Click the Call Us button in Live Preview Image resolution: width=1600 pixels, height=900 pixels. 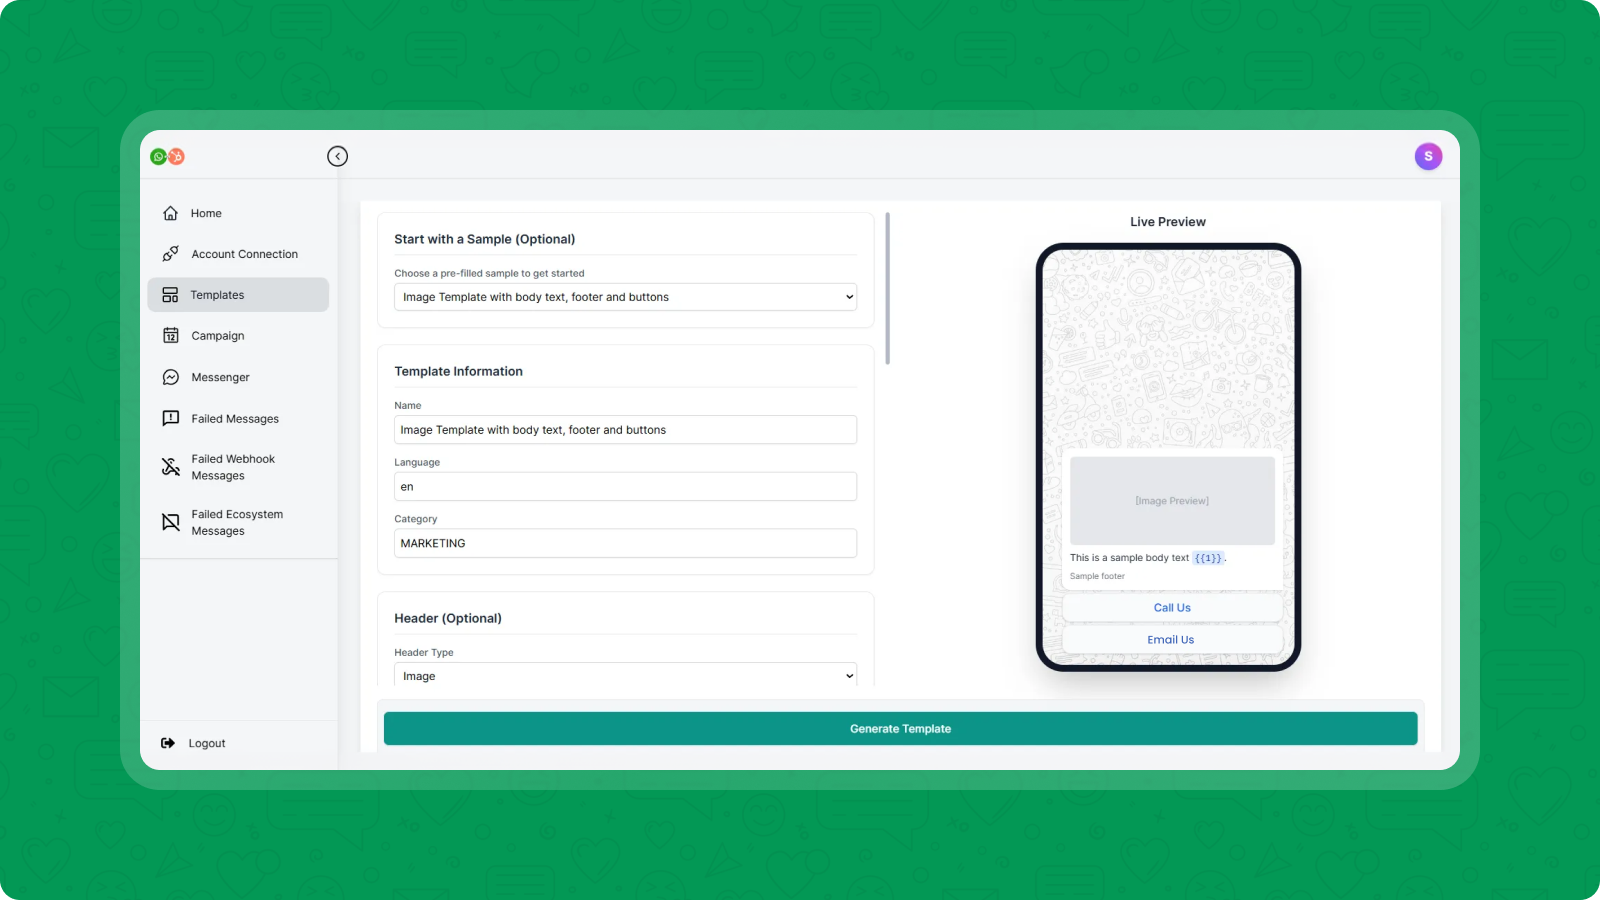click(x=1171, y=607)
